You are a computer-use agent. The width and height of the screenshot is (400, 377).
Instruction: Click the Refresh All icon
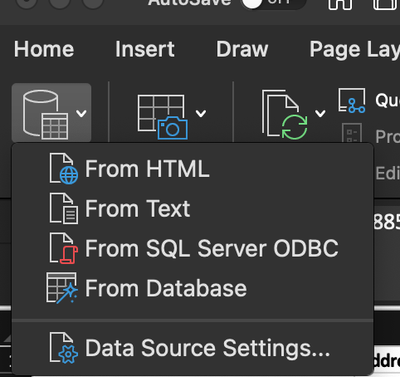[x=284, y=114]
